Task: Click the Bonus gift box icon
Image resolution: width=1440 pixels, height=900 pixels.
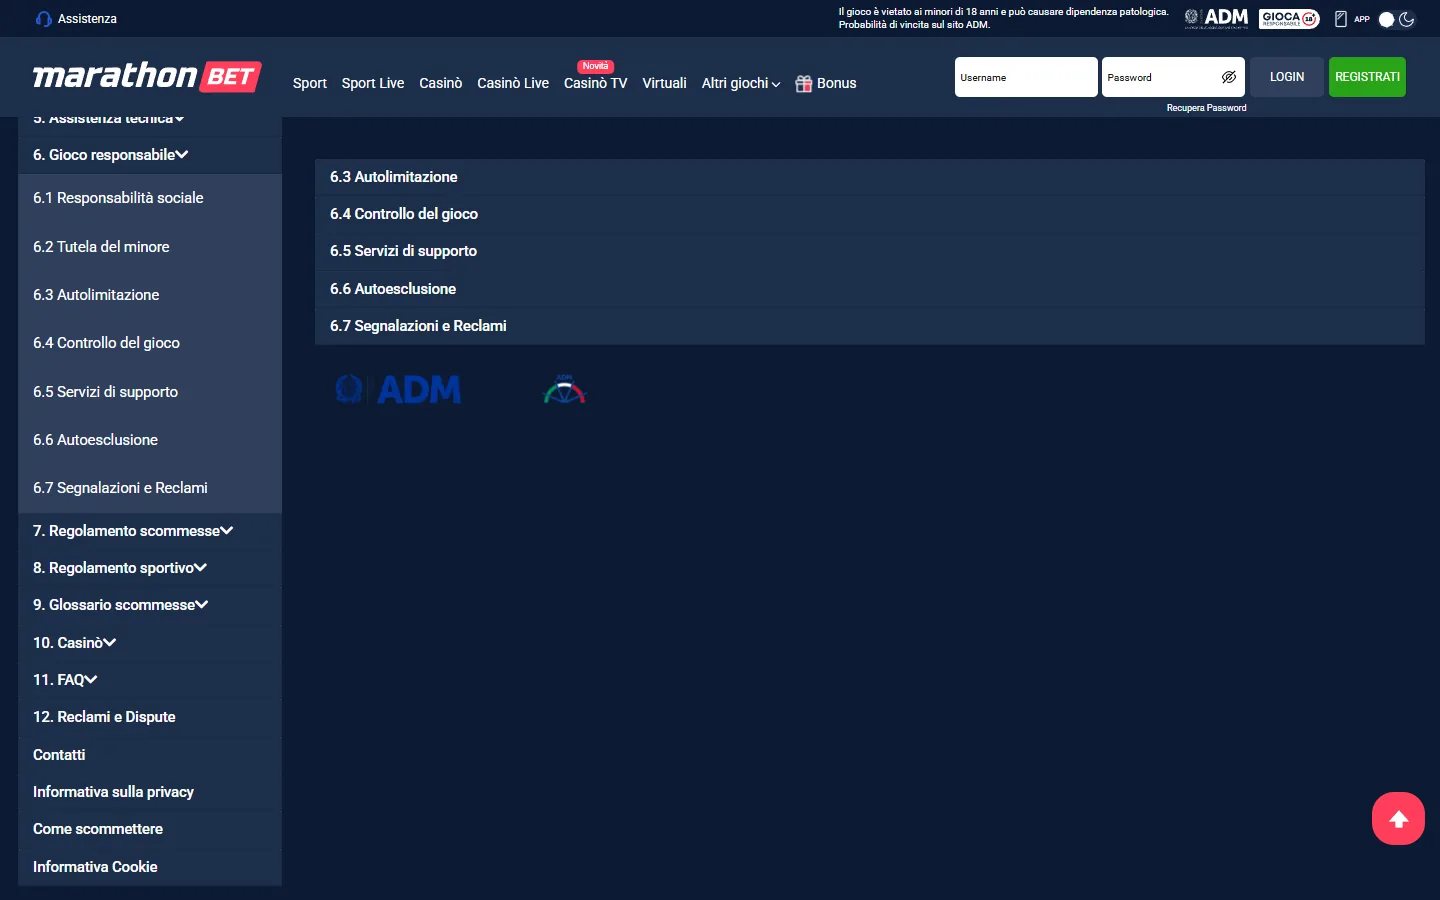Action: pos(803,83)
